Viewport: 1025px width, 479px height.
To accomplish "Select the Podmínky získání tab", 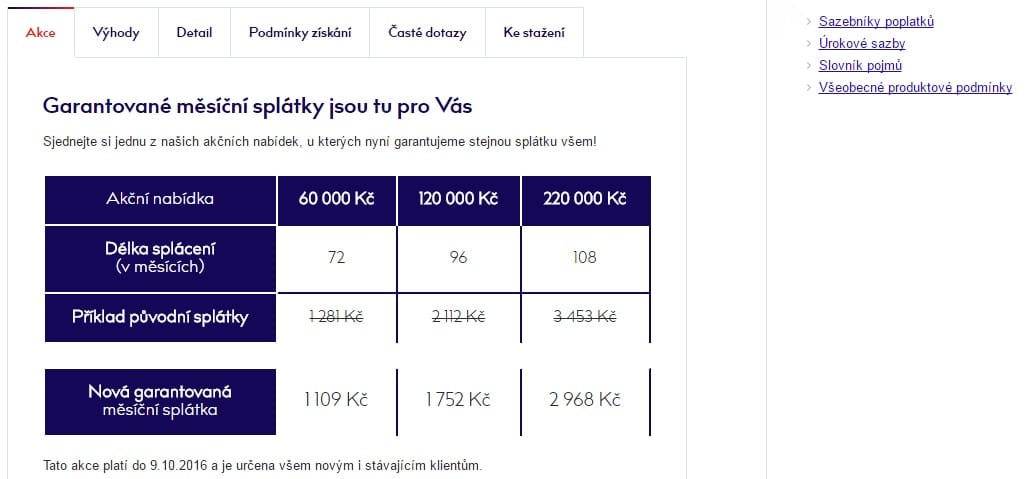I will [x=300, y=33].
